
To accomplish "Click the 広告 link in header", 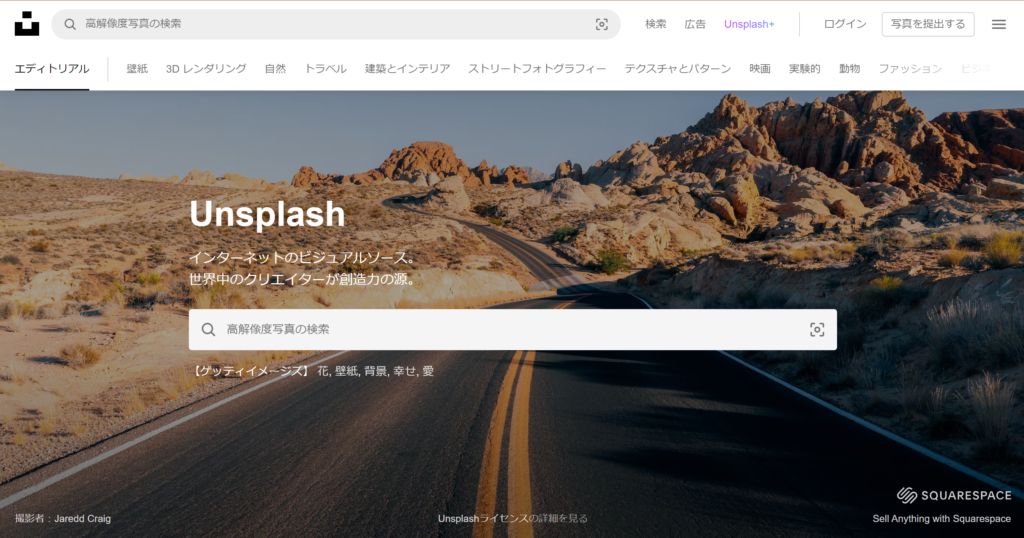I will coord(695,24).
